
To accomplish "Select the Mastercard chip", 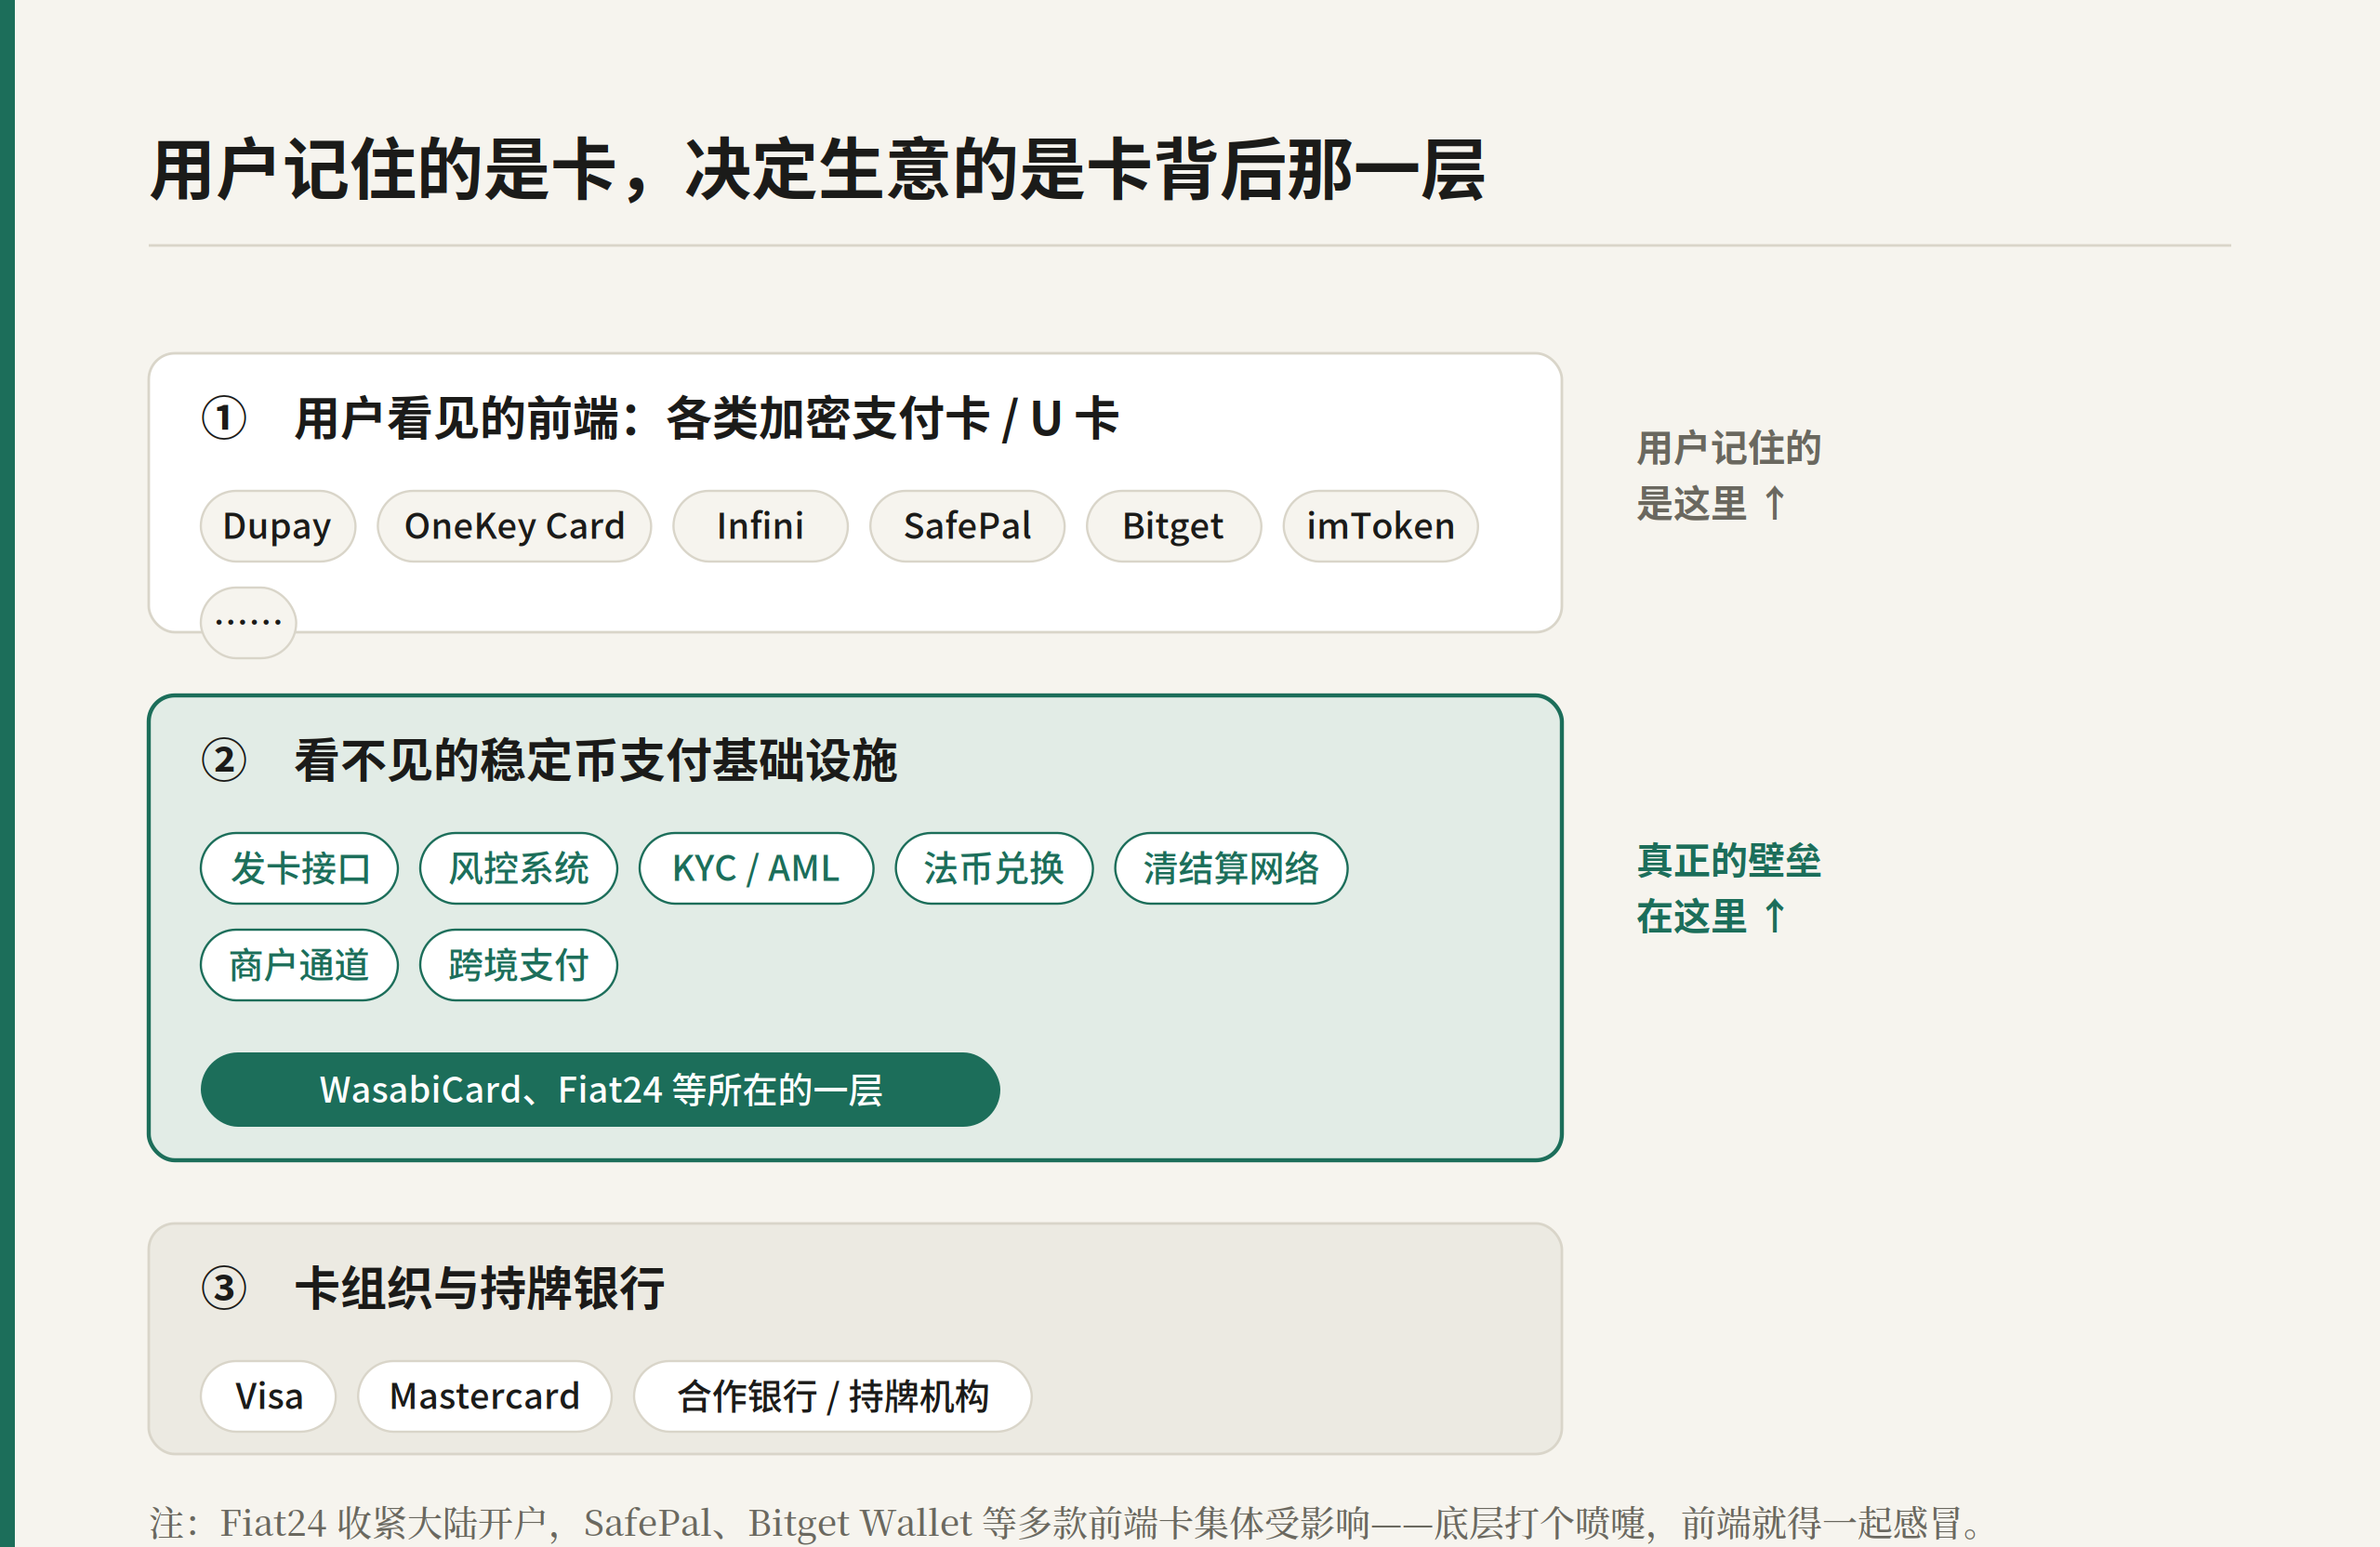I will tap(484, 1396).
